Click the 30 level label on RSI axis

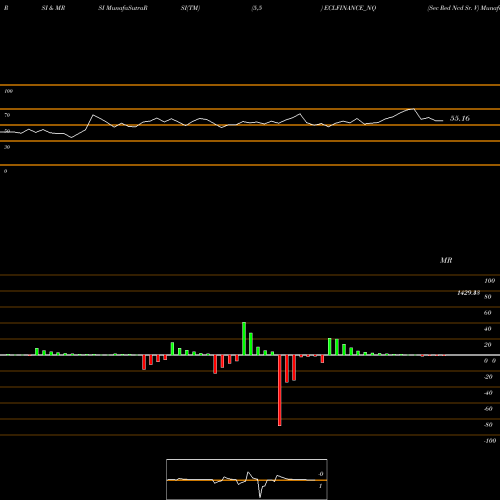point(7,147)
